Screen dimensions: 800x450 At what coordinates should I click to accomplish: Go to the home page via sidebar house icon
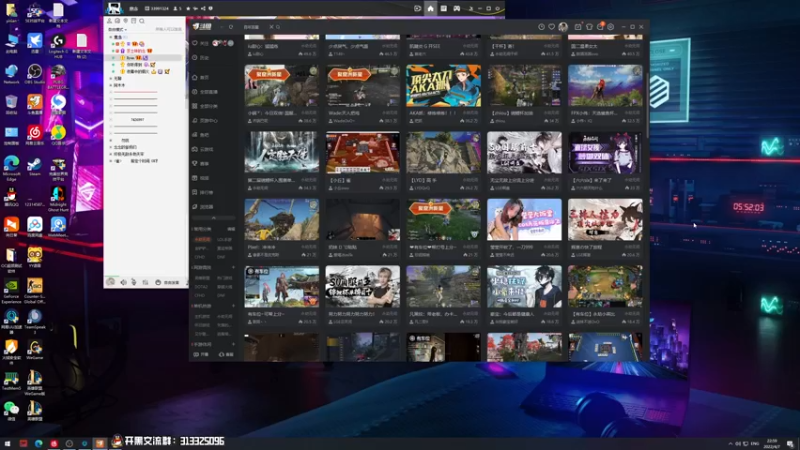(x=195, y=77)
